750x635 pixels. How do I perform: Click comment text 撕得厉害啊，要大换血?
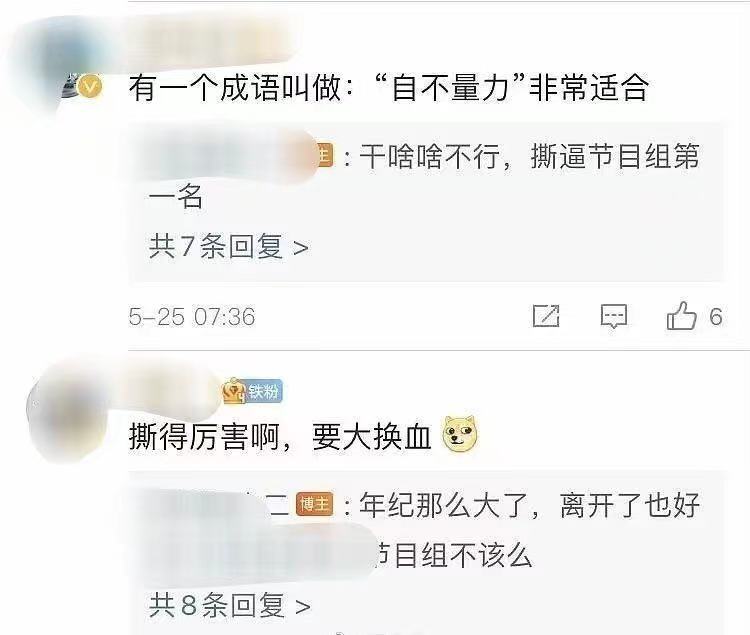coord(280,437)
